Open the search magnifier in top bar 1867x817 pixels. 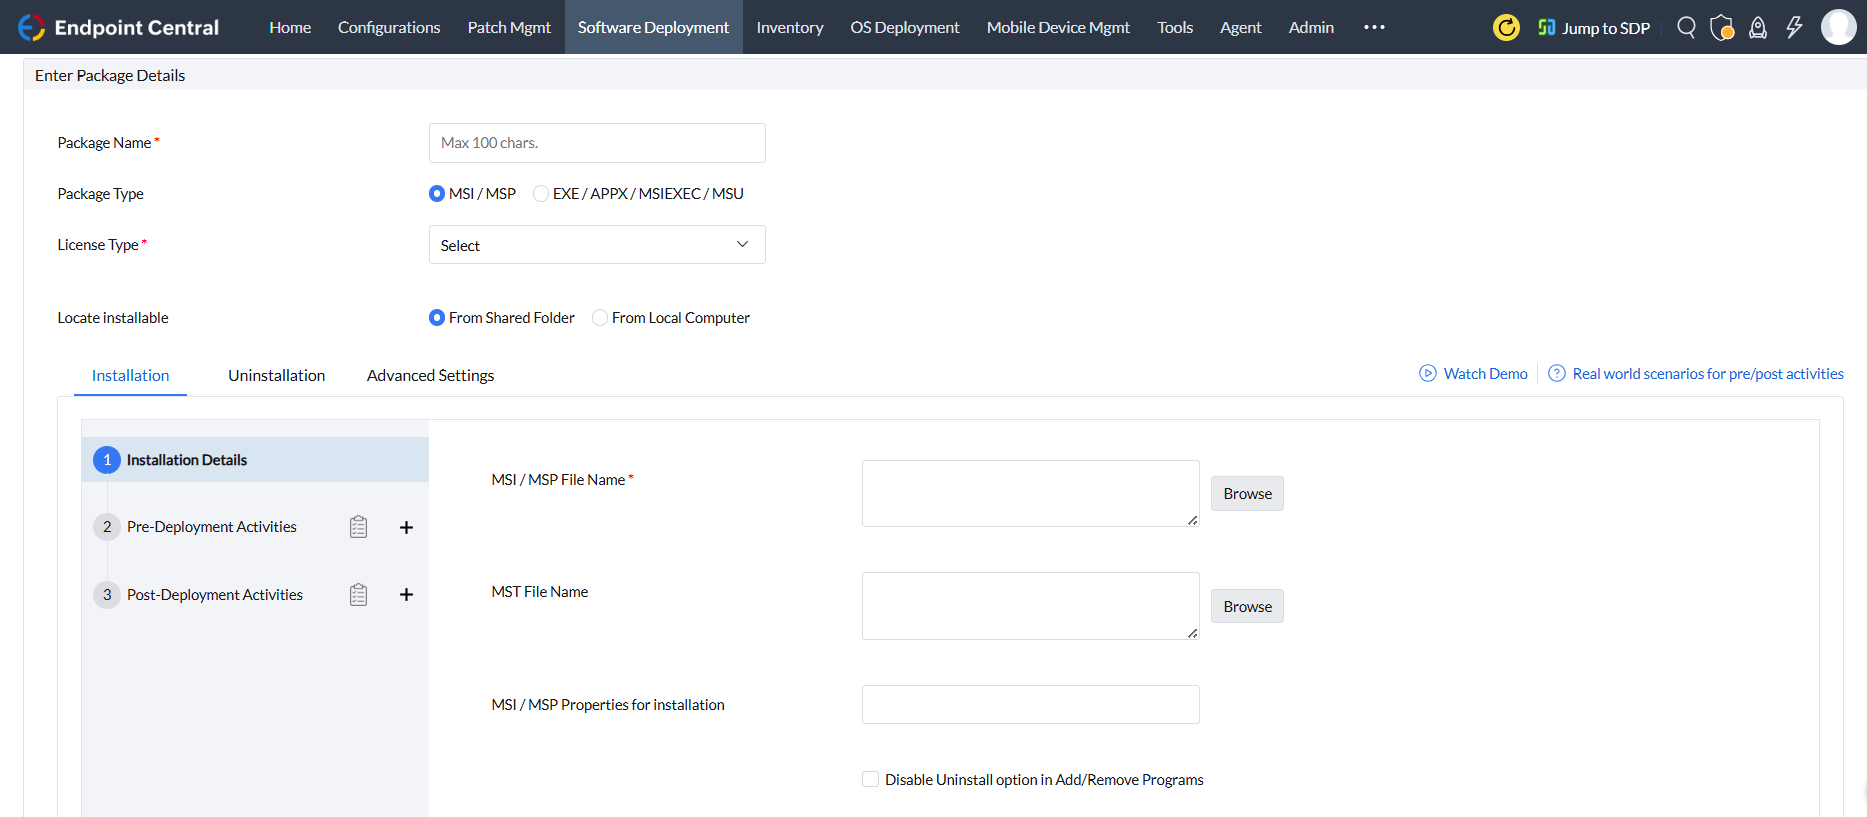[1686, 27]
